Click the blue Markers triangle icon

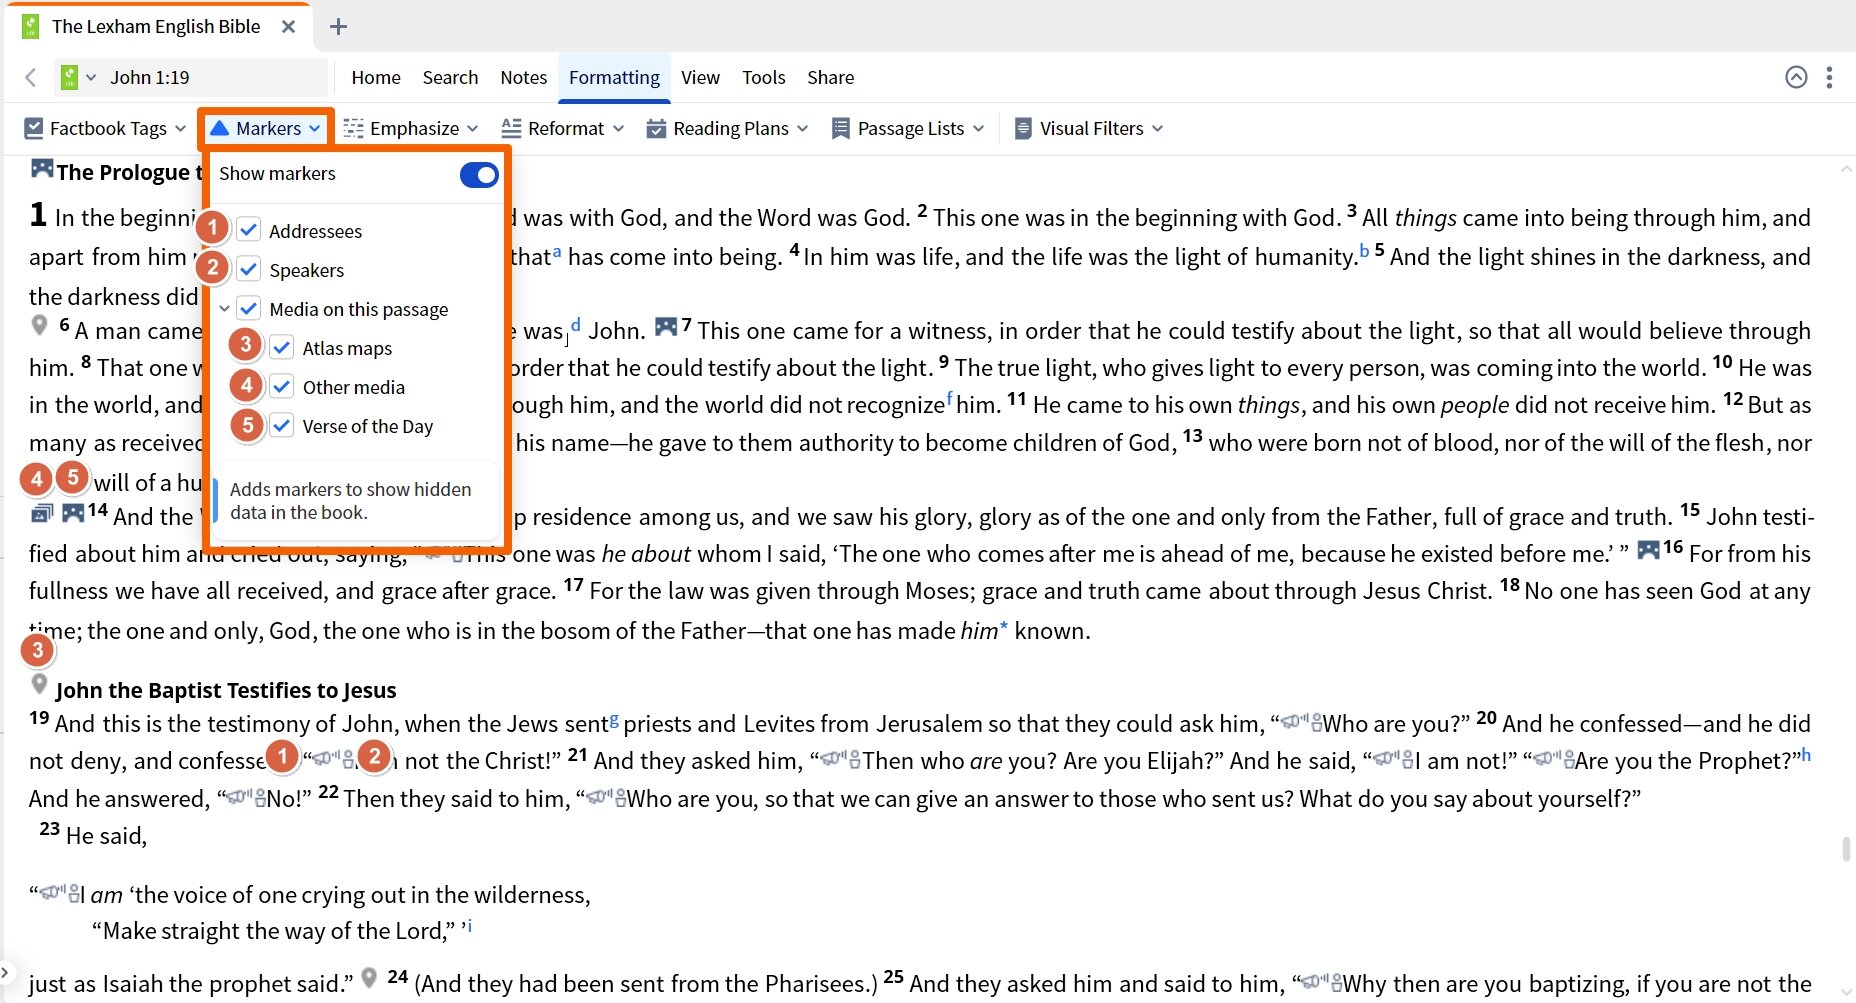(219, 128)
